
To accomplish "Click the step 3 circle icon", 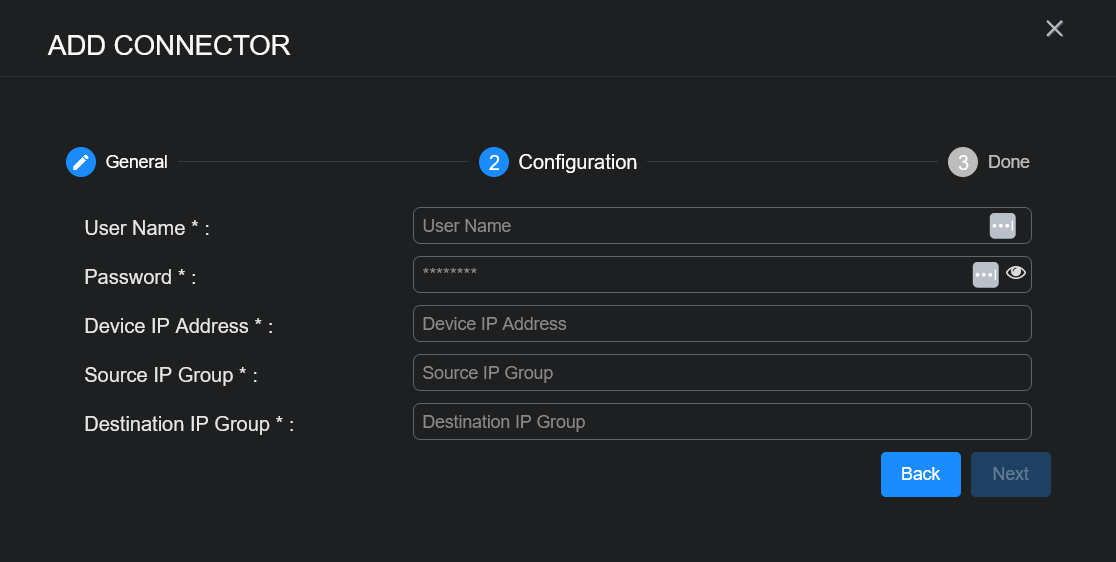I will click(x=962, y=162).
